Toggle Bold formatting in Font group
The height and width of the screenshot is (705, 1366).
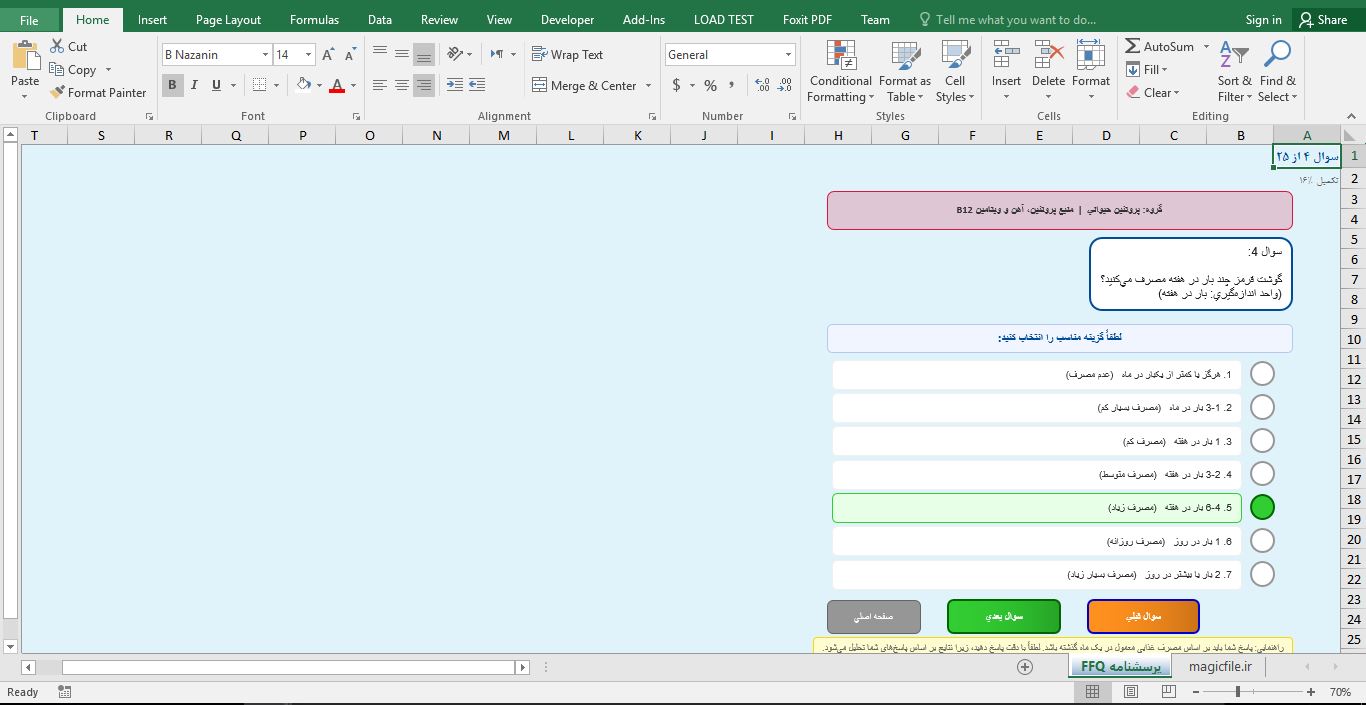[172, 85]
